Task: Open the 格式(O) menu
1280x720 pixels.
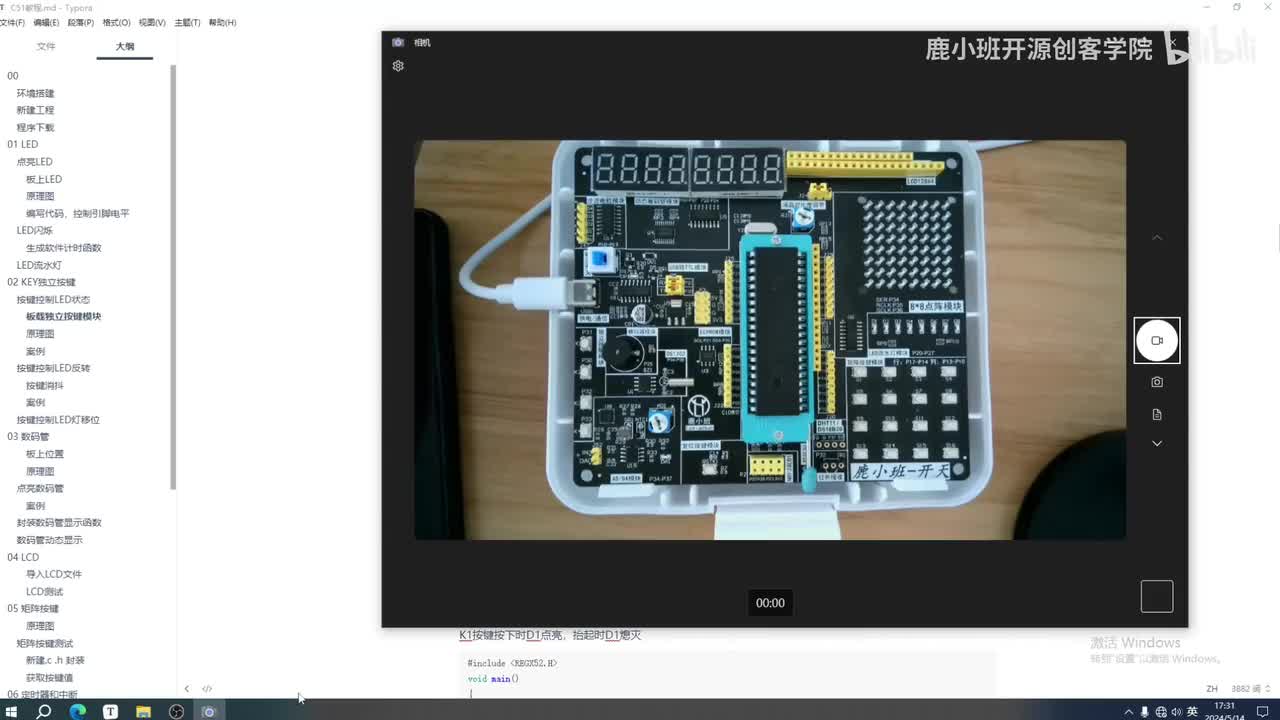Action: tap(117, 22)
